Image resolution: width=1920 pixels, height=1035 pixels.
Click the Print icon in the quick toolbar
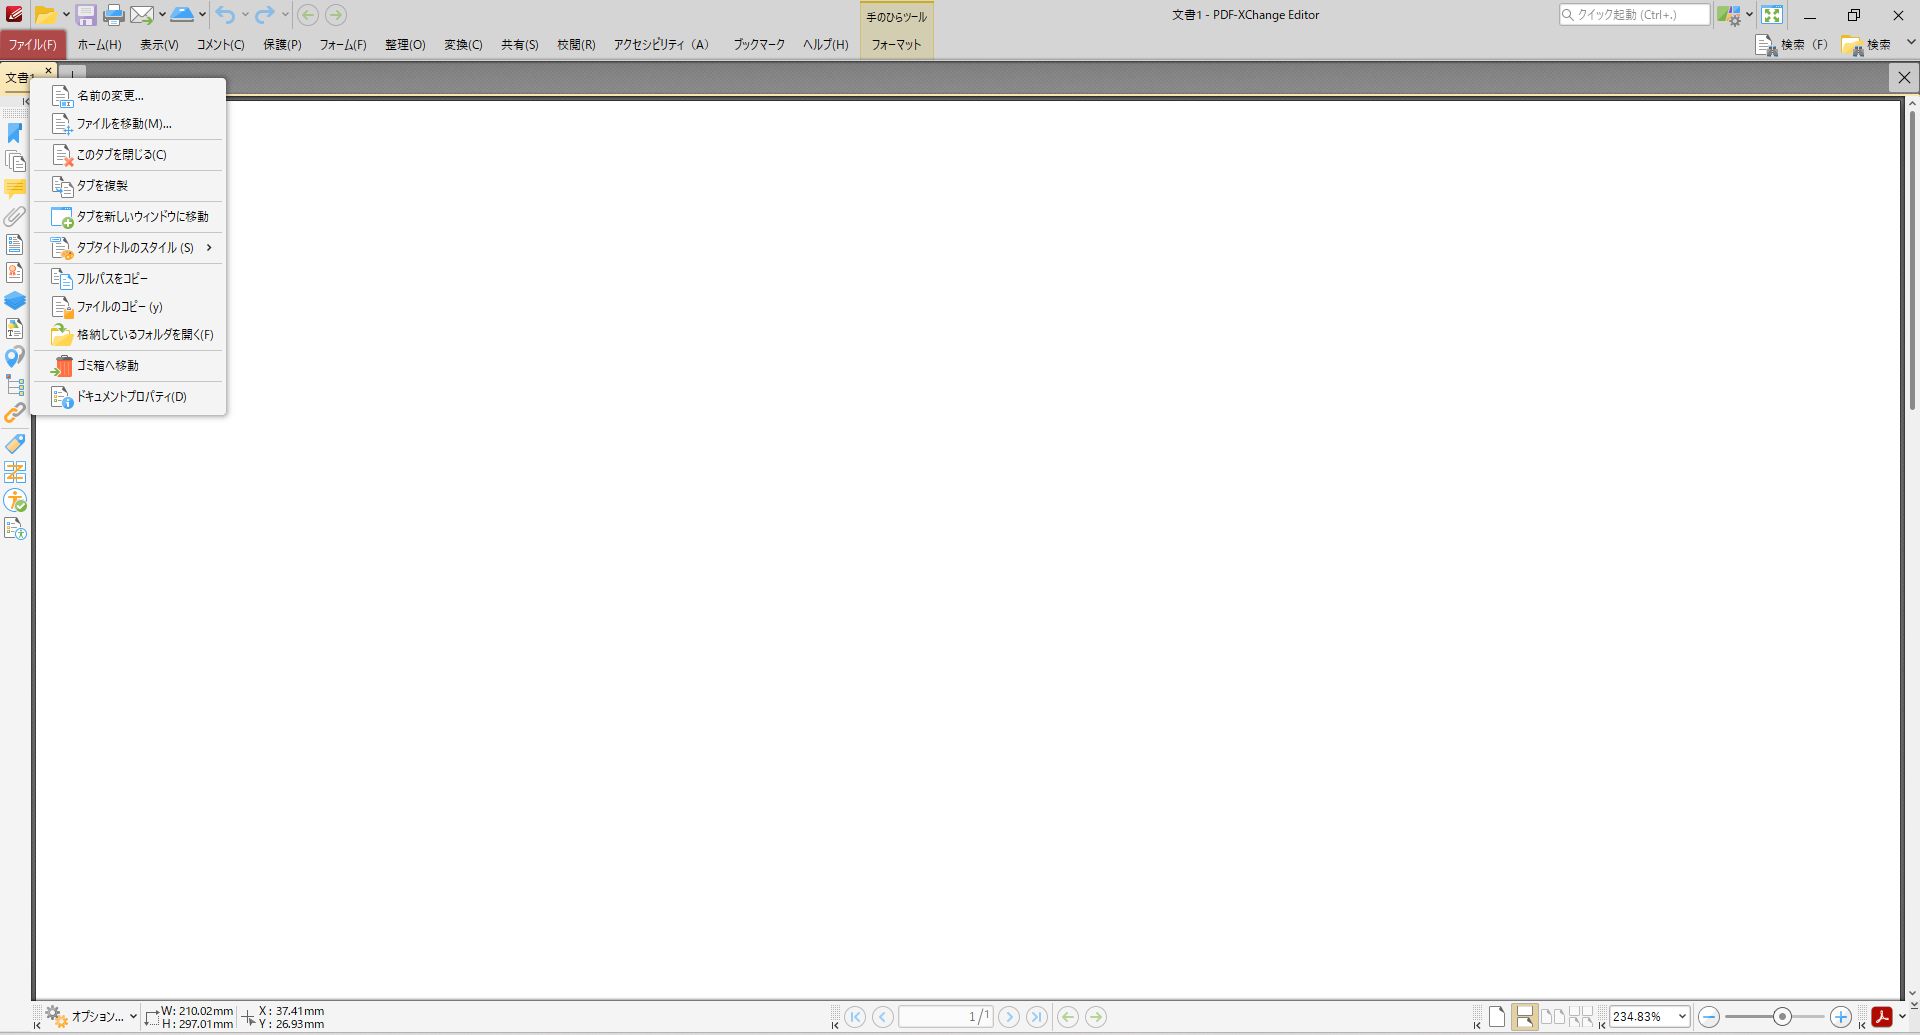114,15
